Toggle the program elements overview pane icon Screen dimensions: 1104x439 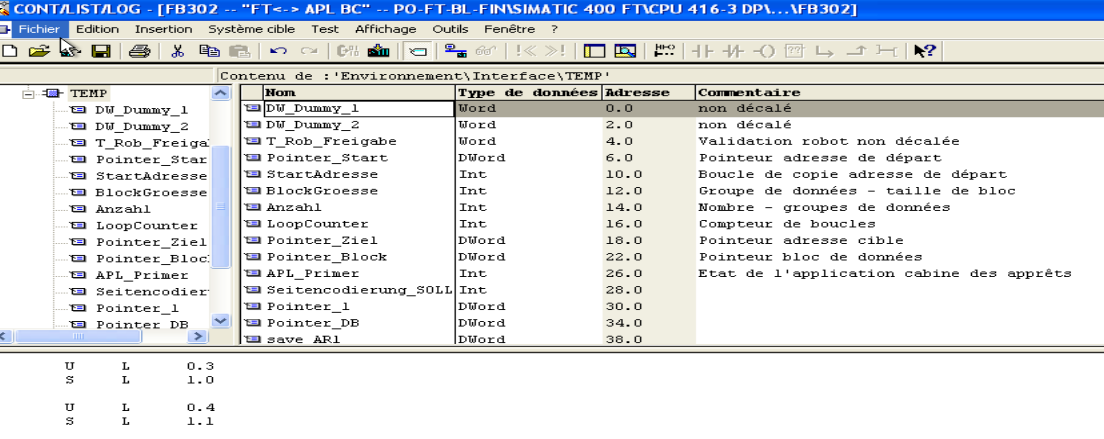click(x=594, y=50)
